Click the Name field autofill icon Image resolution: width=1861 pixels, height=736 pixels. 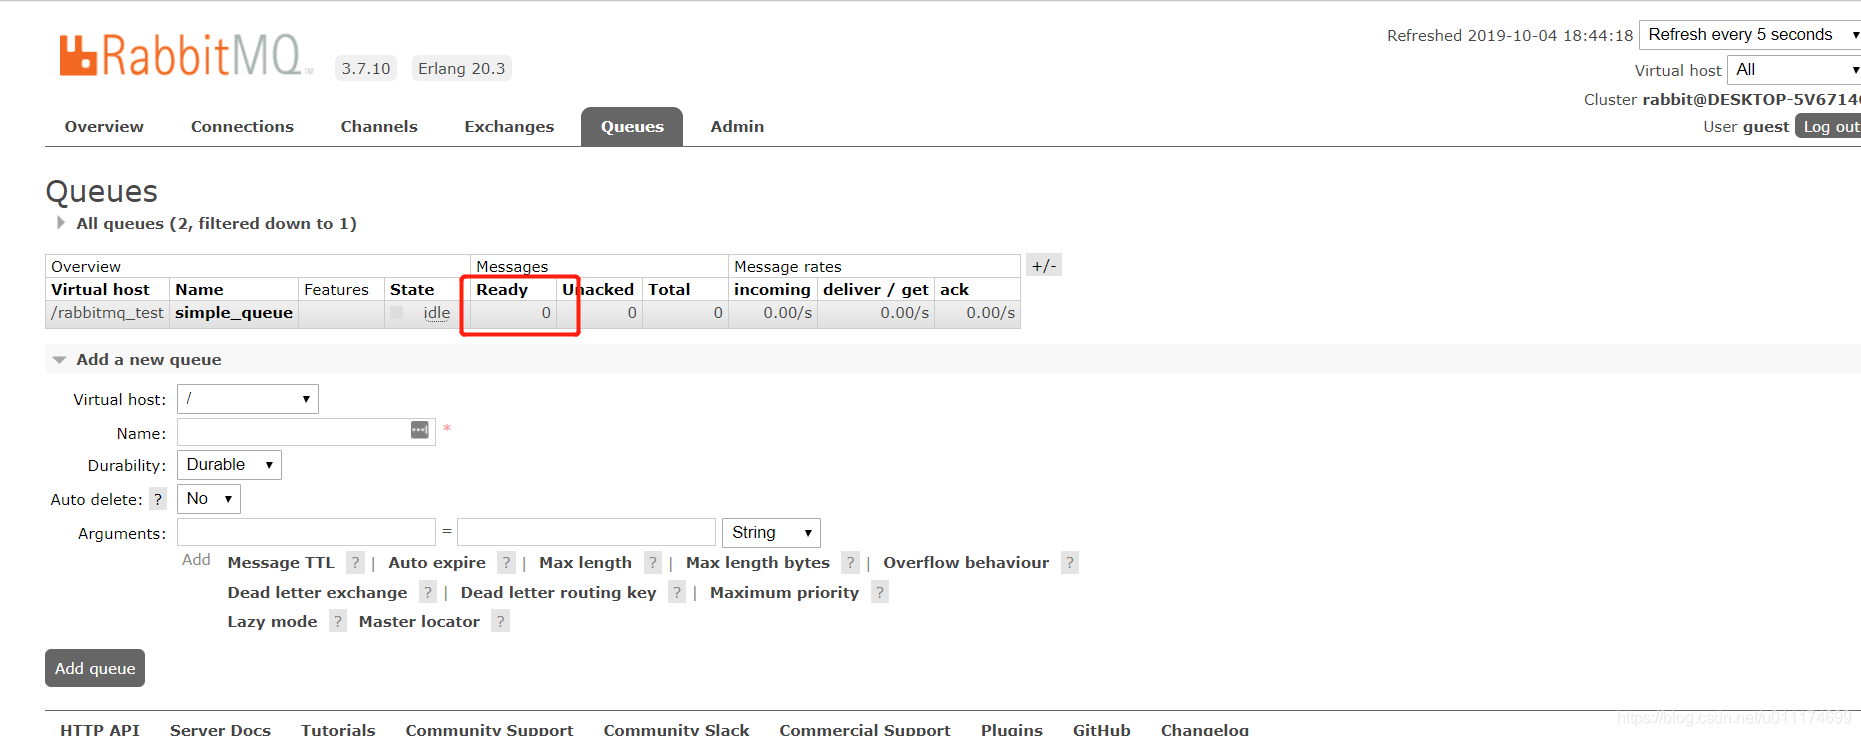pos(420,430)
